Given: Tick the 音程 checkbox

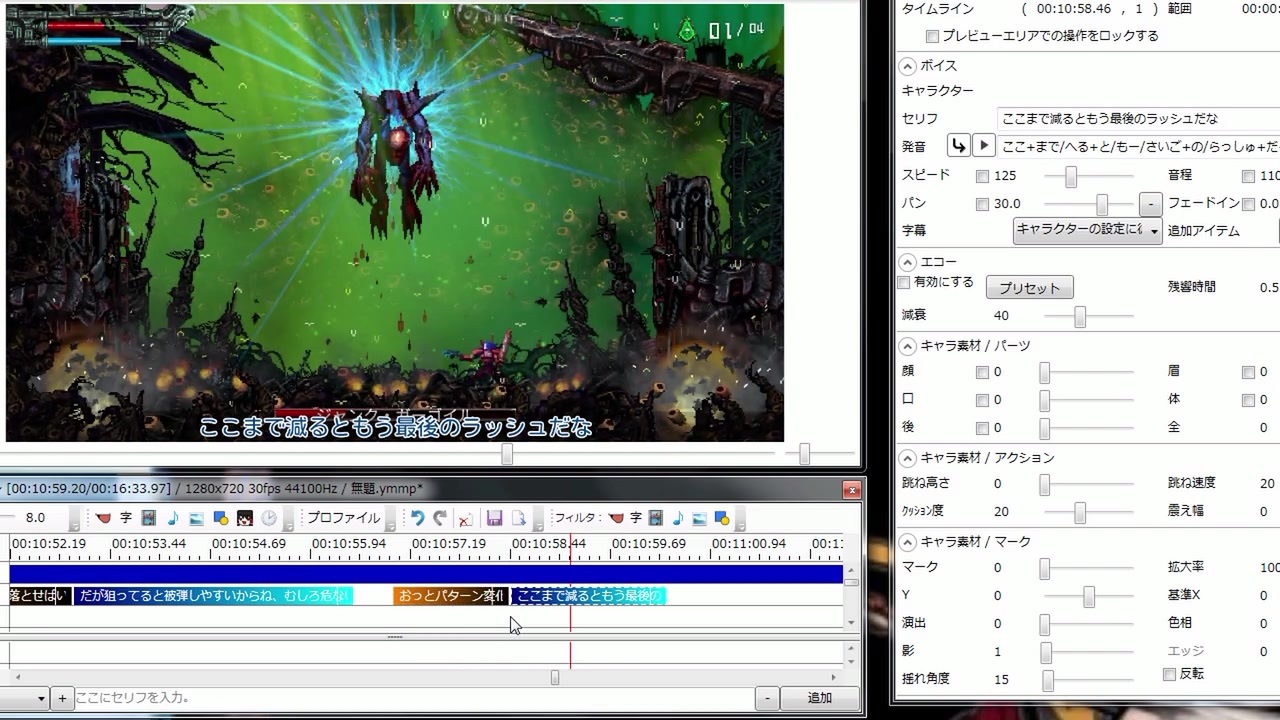Looking at the screenshot, I should tap(1248, 176).
